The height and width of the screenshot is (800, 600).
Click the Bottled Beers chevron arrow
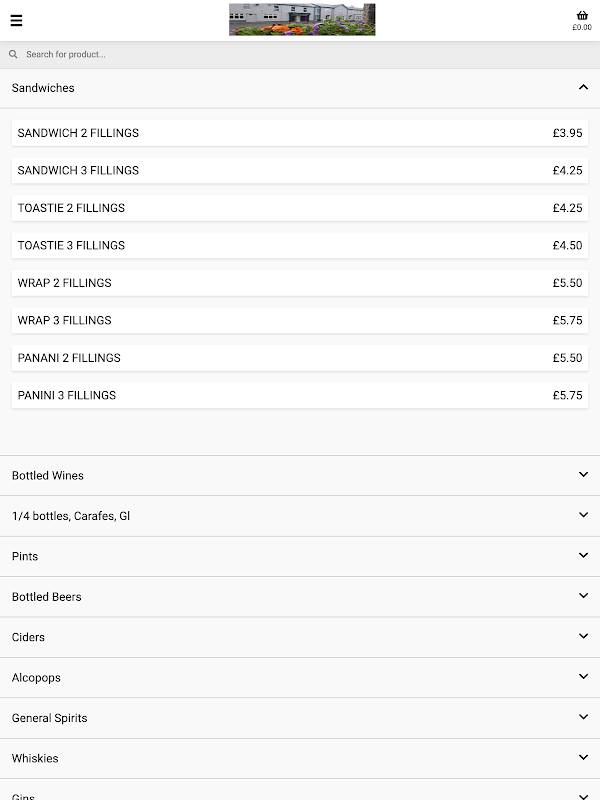point(583,596)
